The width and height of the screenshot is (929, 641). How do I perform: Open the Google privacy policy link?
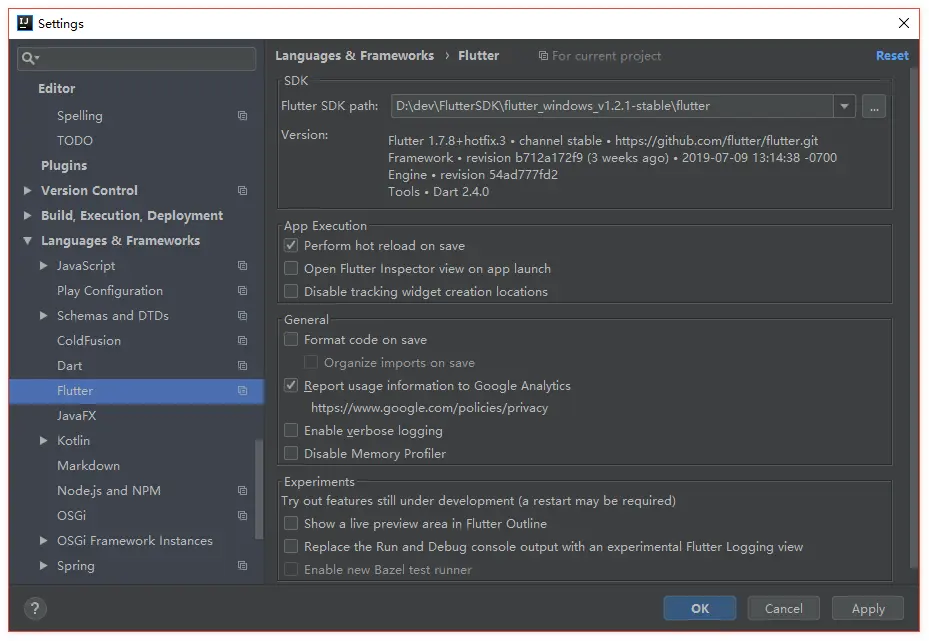coord(430,408)
